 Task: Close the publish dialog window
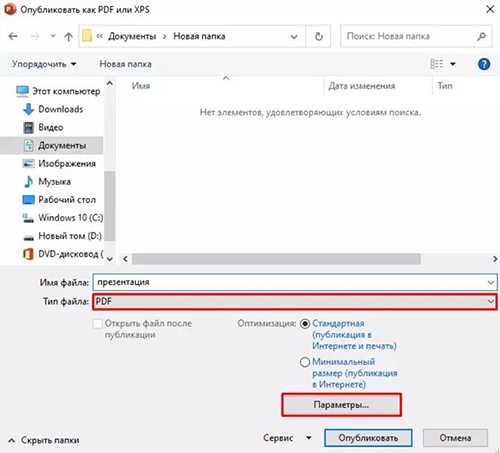490,9
